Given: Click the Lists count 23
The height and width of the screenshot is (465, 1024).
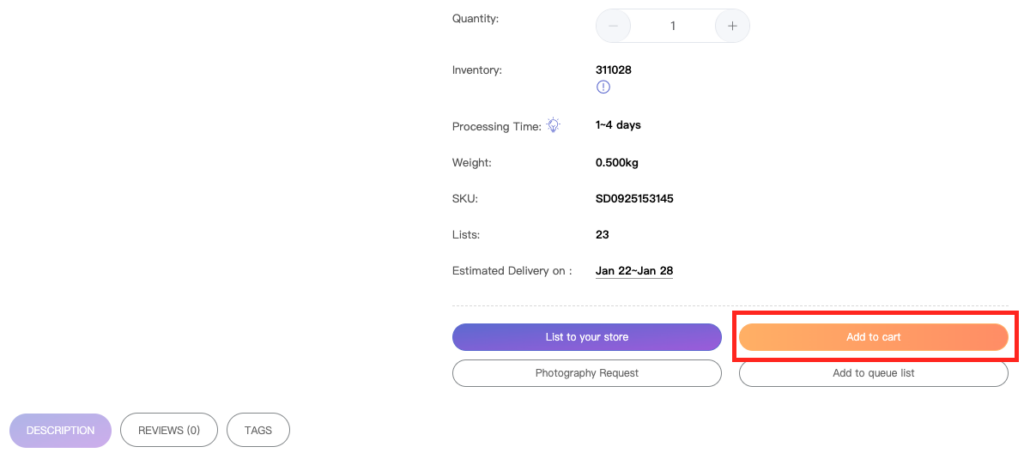Looking at the screenshot, I should (602, 234).
